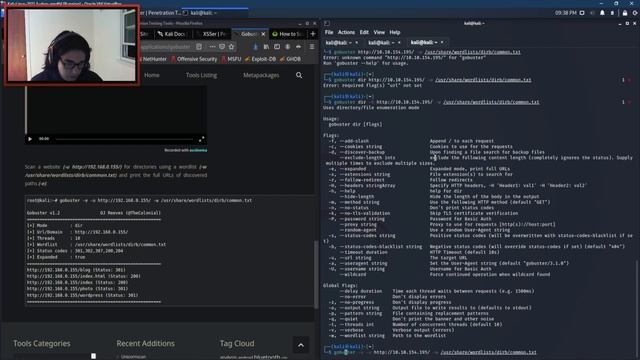Open Exploit-DB bookmark
The image size is (640, 360).
(x=261, y=59)
